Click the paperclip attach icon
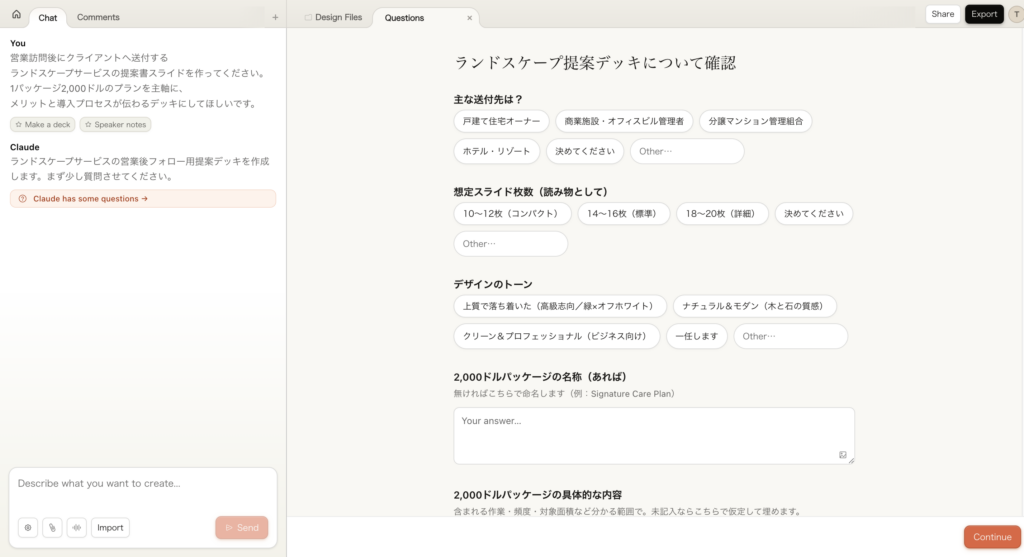 tap(52, 527)
